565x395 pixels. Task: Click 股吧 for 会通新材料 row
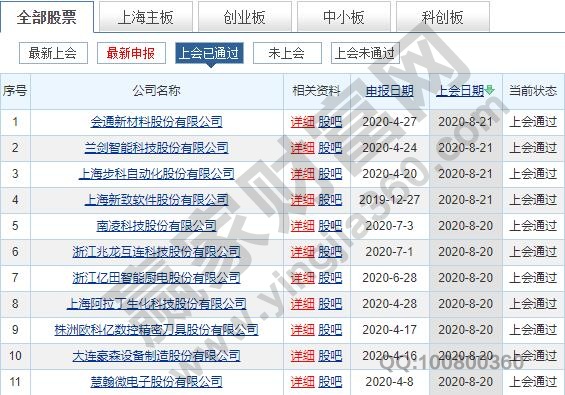(330, 122)
